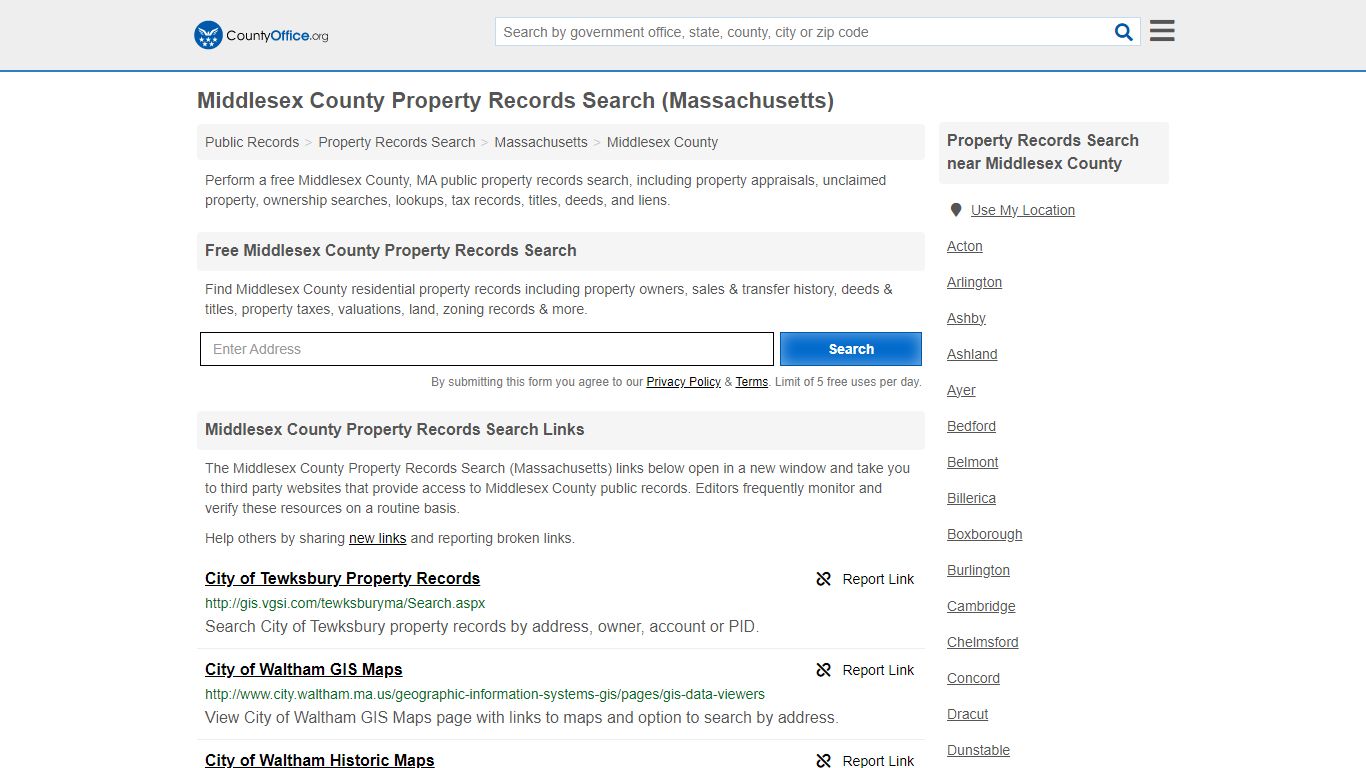Click Free Middlesex County Property Records Search heading
The image size is (1366, 768).
[391, 250]
